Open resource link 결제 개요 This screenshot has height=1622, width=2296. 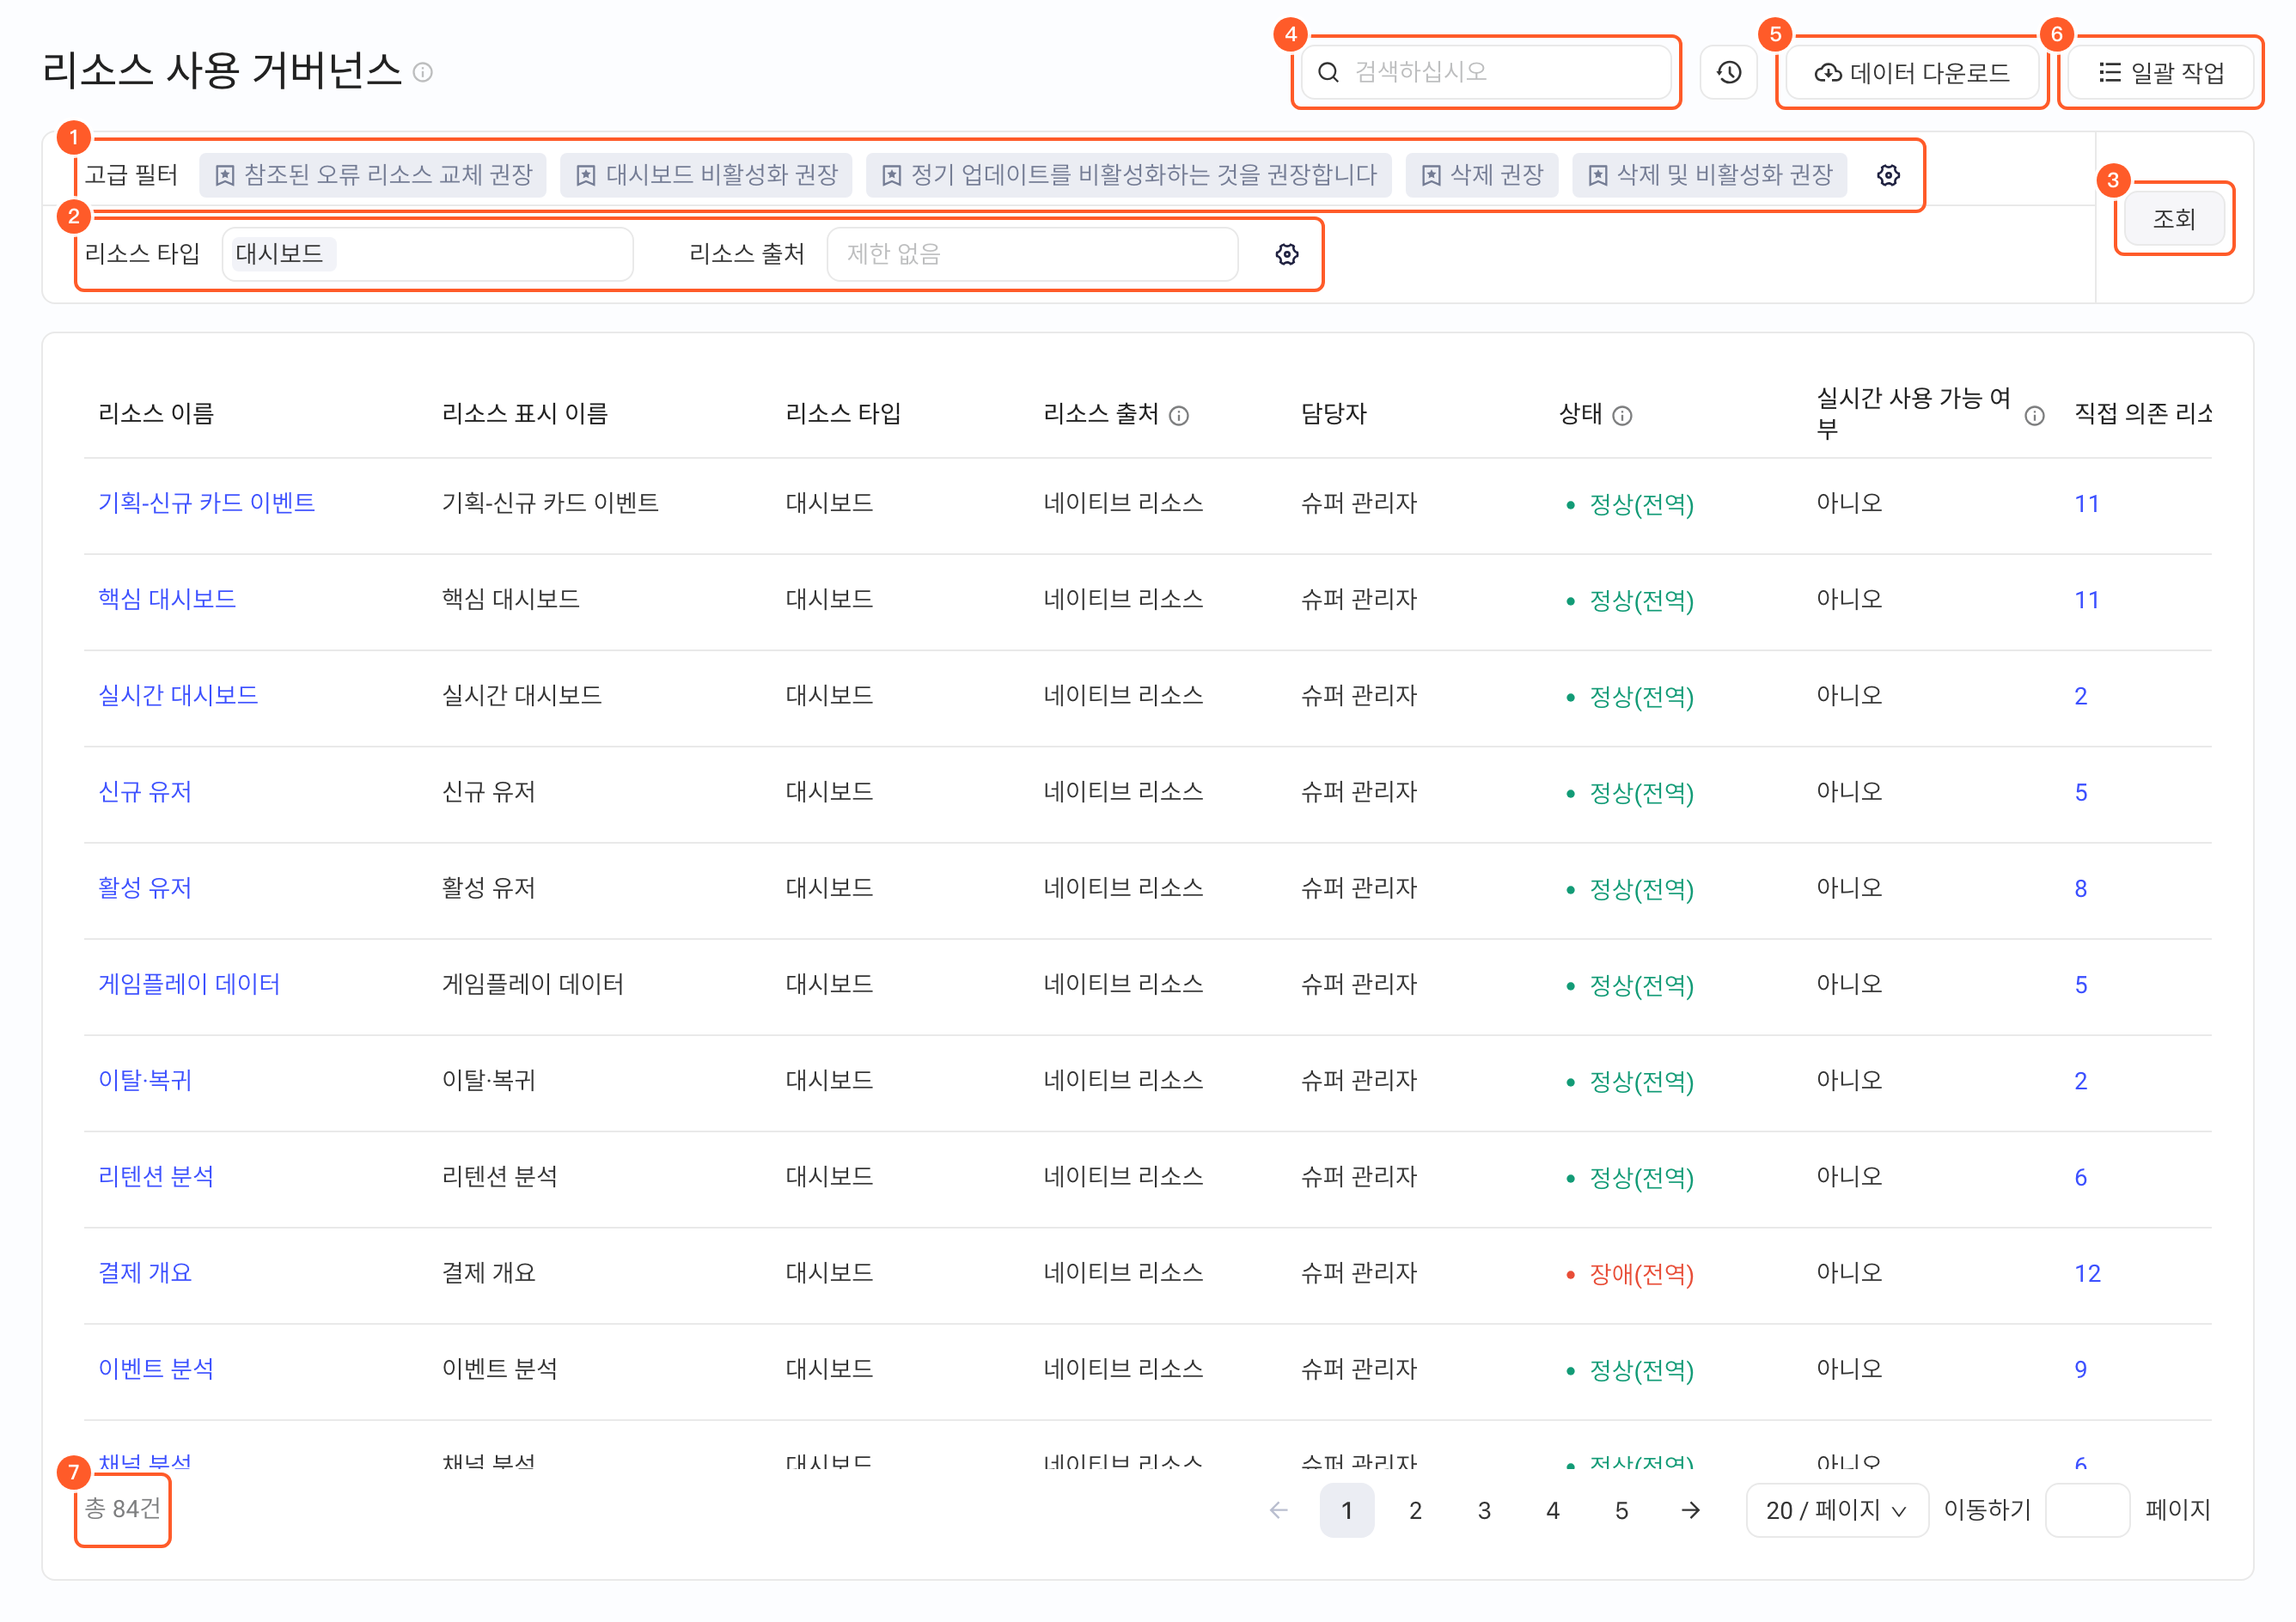click(145, 1272)
